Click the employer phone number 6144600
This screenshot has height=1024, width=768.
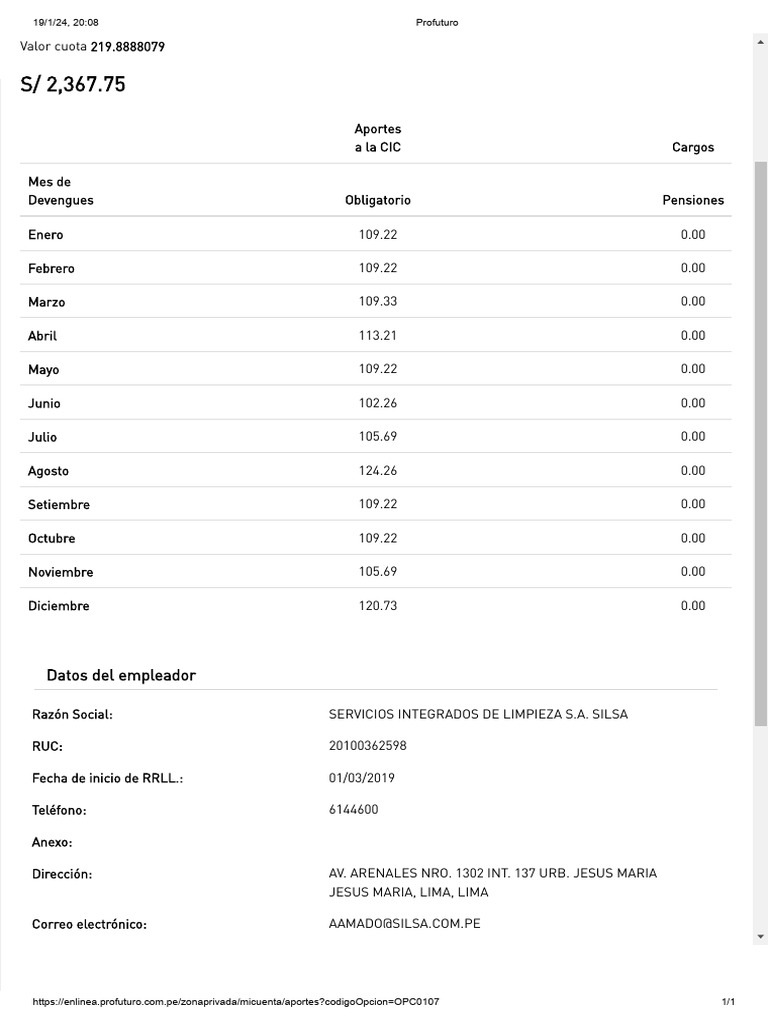coord(353,809)
